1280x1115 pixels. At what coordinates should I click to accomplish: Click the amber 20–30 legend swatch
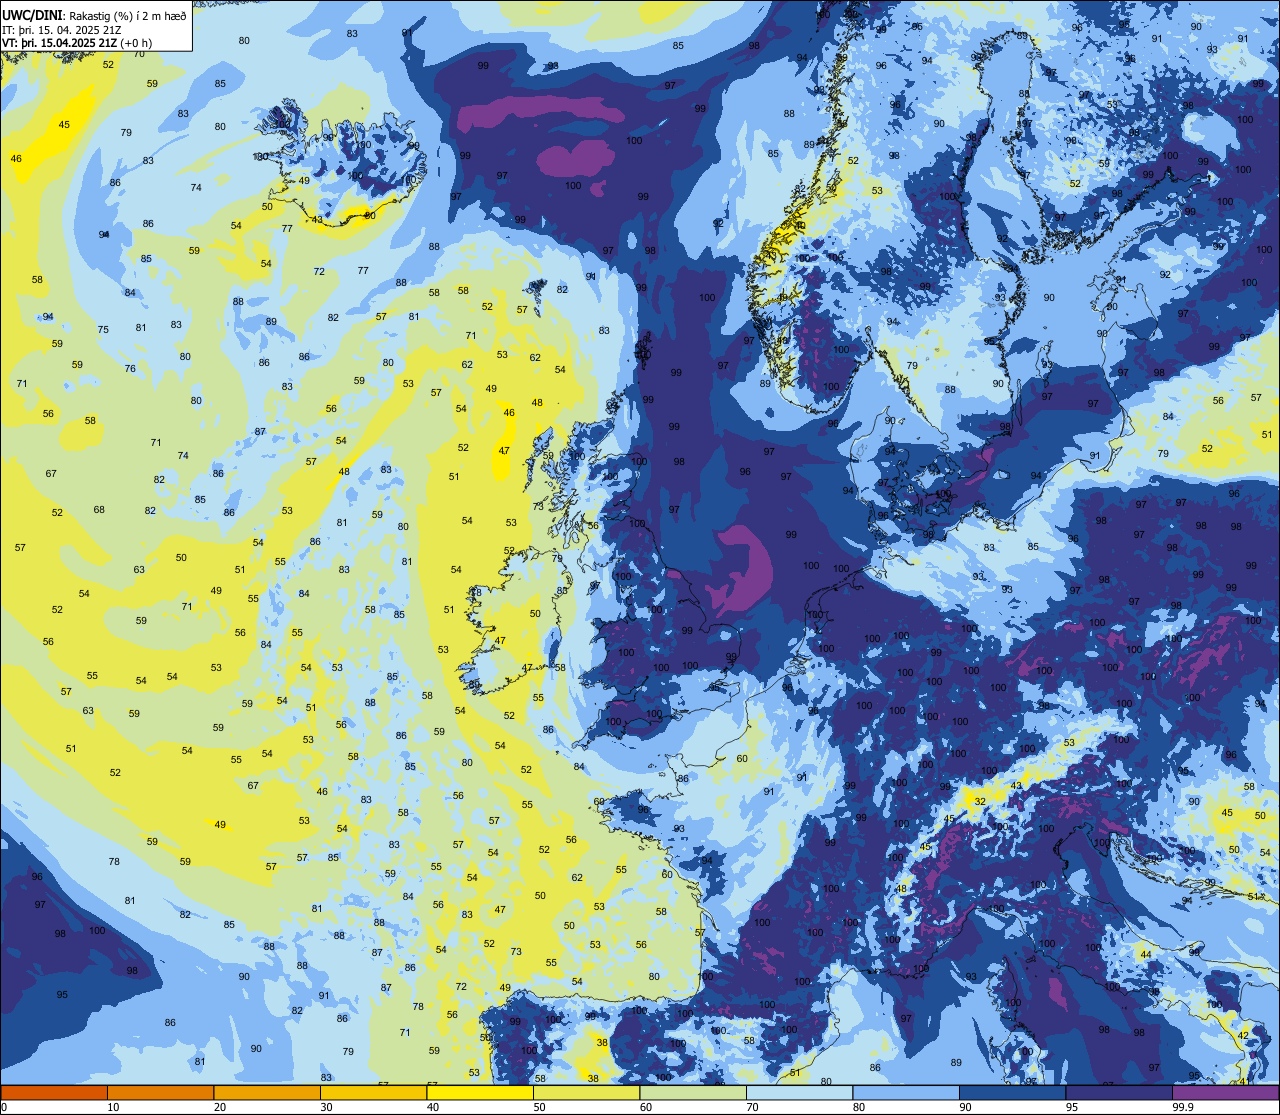[x=267, y=1093]
